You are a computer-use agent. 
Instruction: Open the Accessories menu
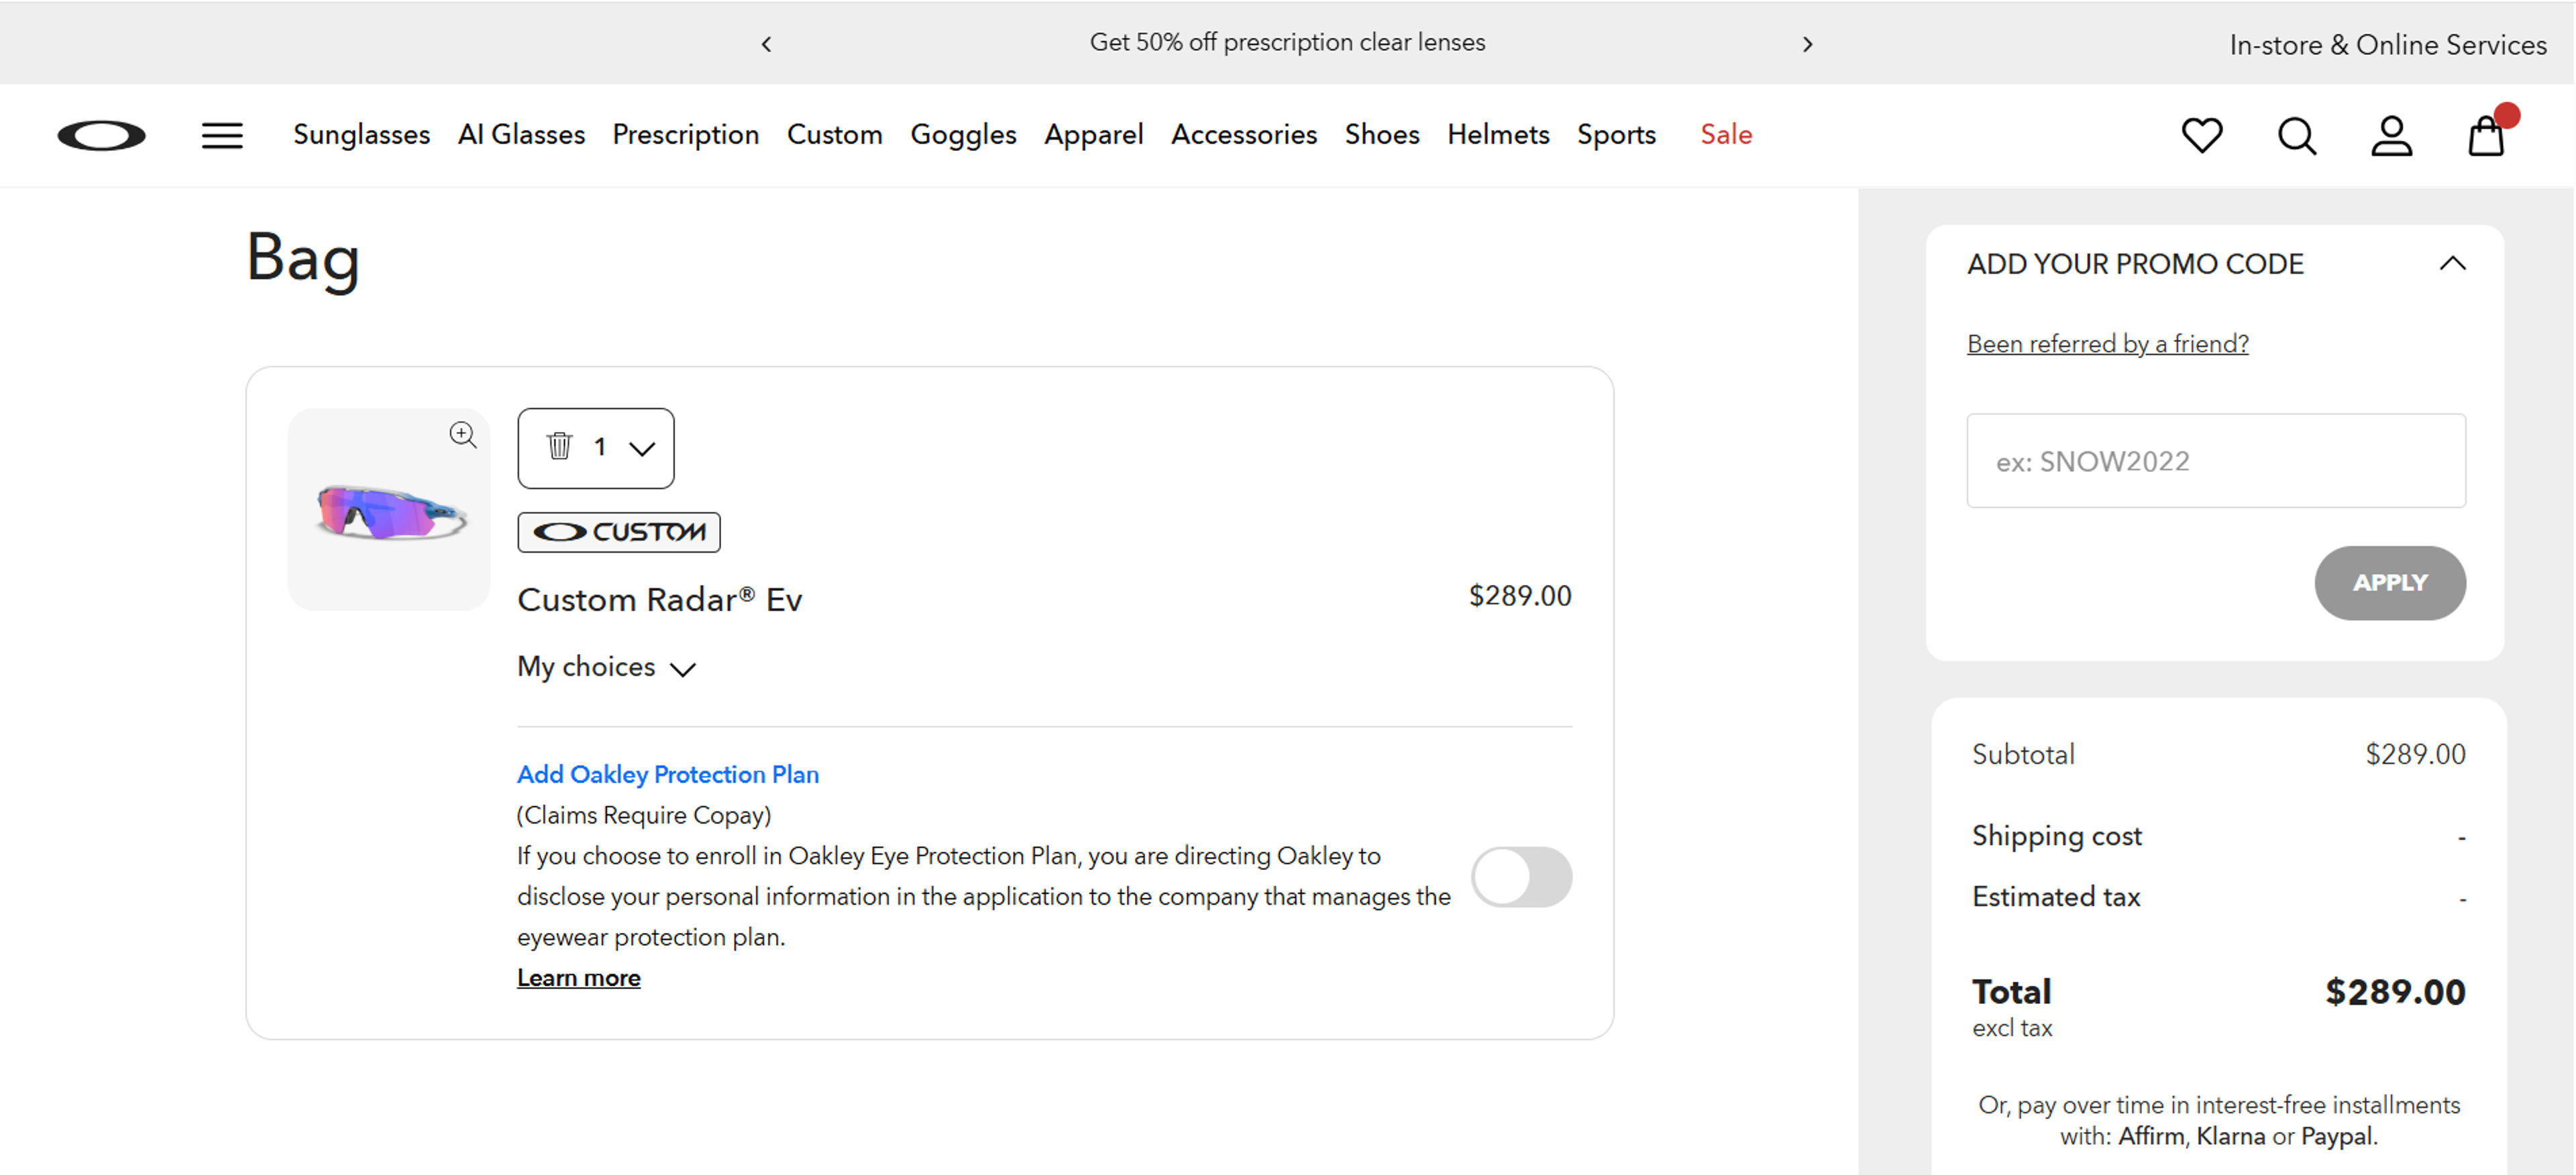coord(1244,134)
